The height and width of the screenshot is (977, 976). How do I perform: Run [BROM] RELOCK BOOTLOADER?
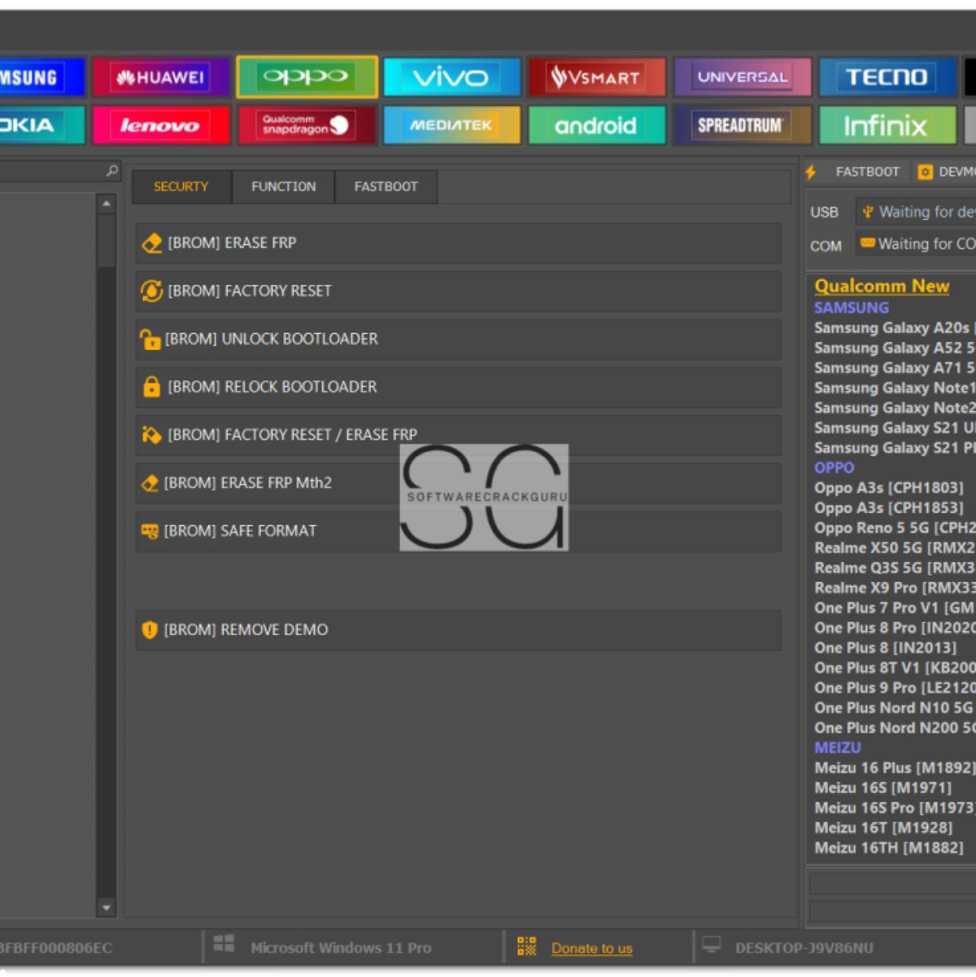tap(458, 387)
